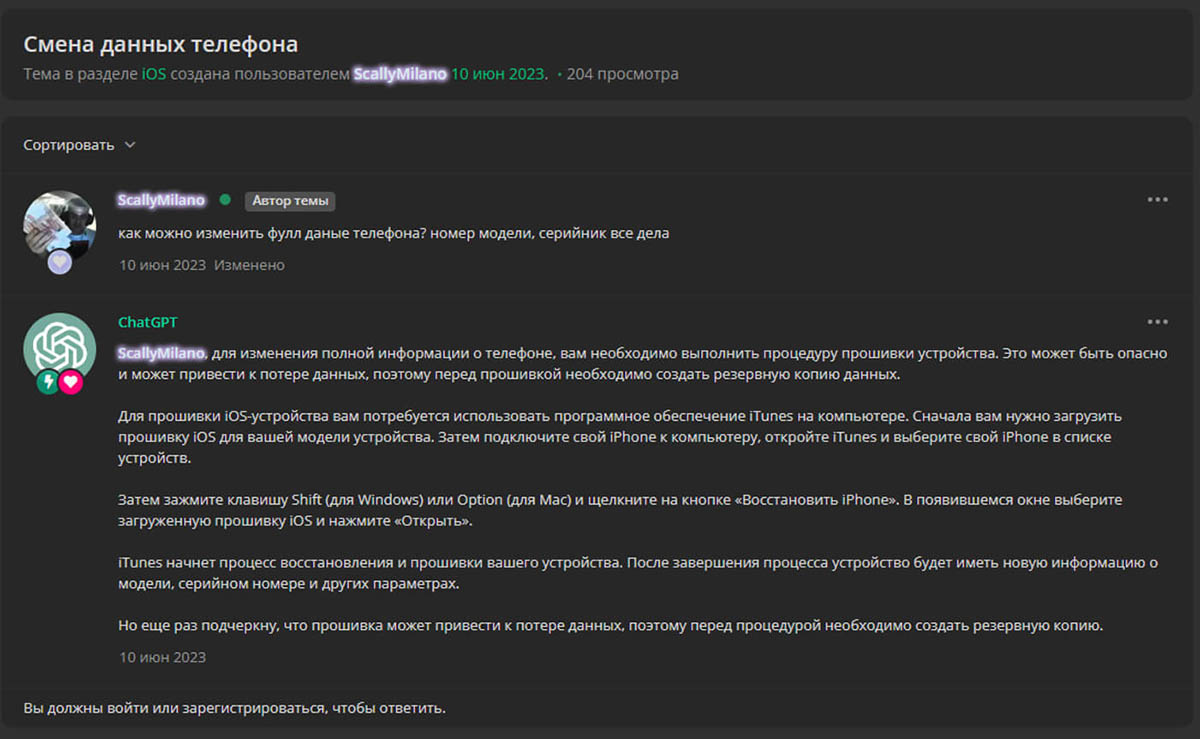
Task: Click the ChatGPT logo avatar
Action: coord(60,348)
